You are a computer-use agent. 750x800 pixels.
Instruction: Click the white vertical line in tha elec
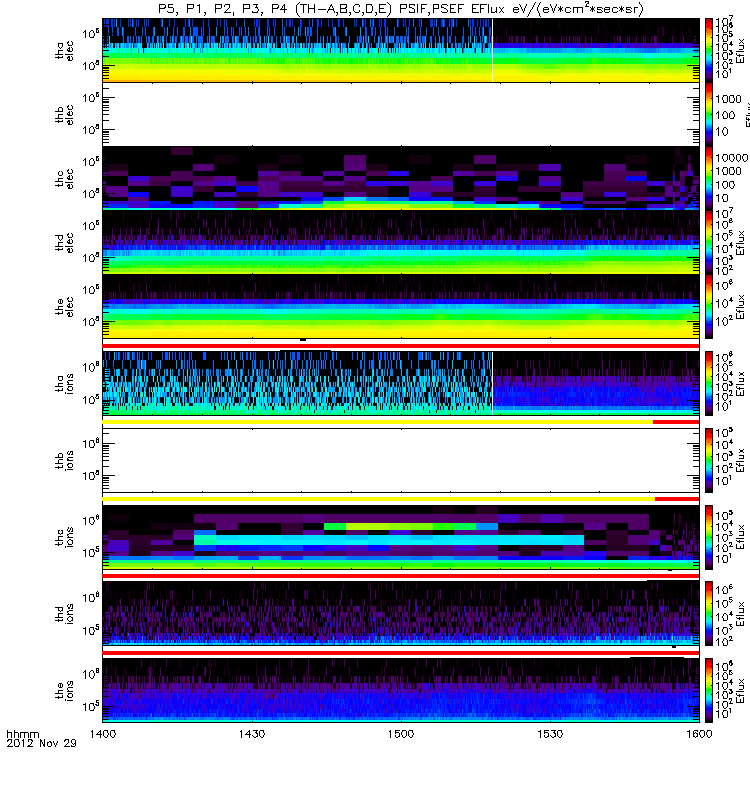pyautogui.click(x=492, y=50)
